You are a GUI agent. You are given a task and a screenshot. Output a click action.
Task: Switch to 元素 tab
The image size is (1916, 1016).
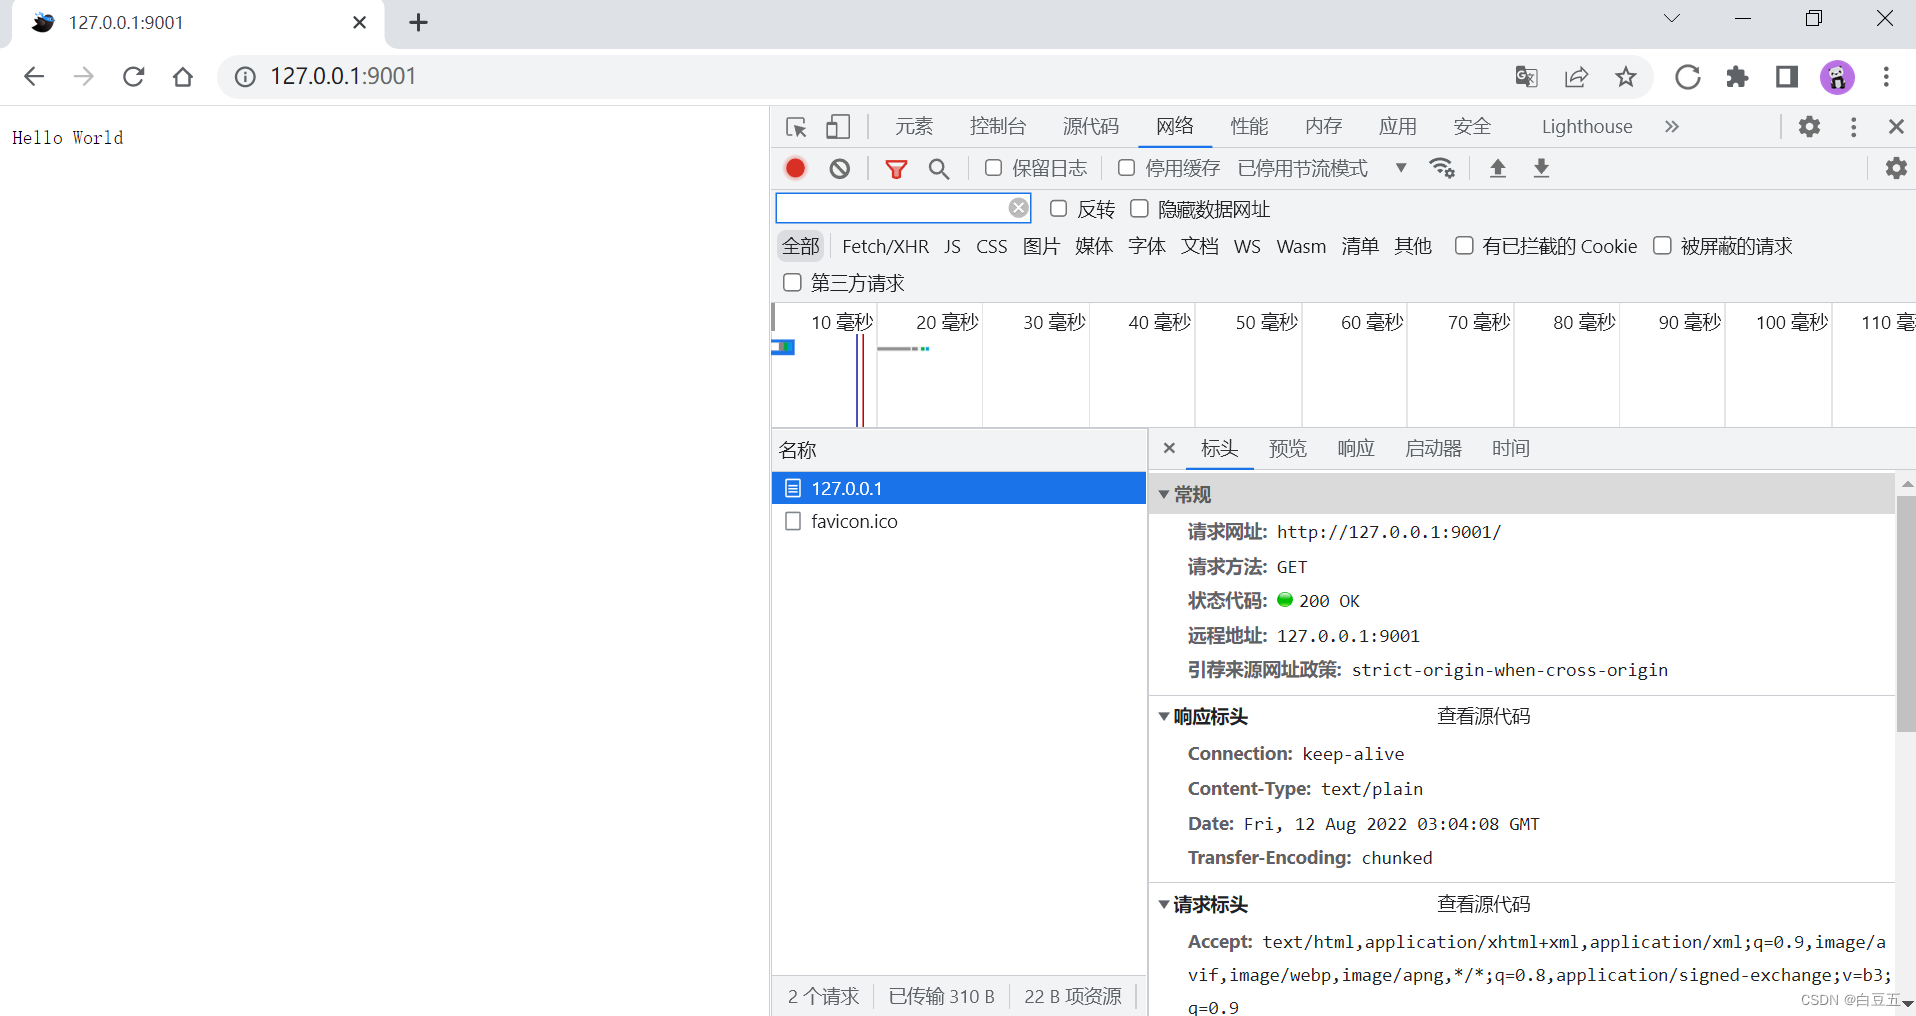coord(914,127)
